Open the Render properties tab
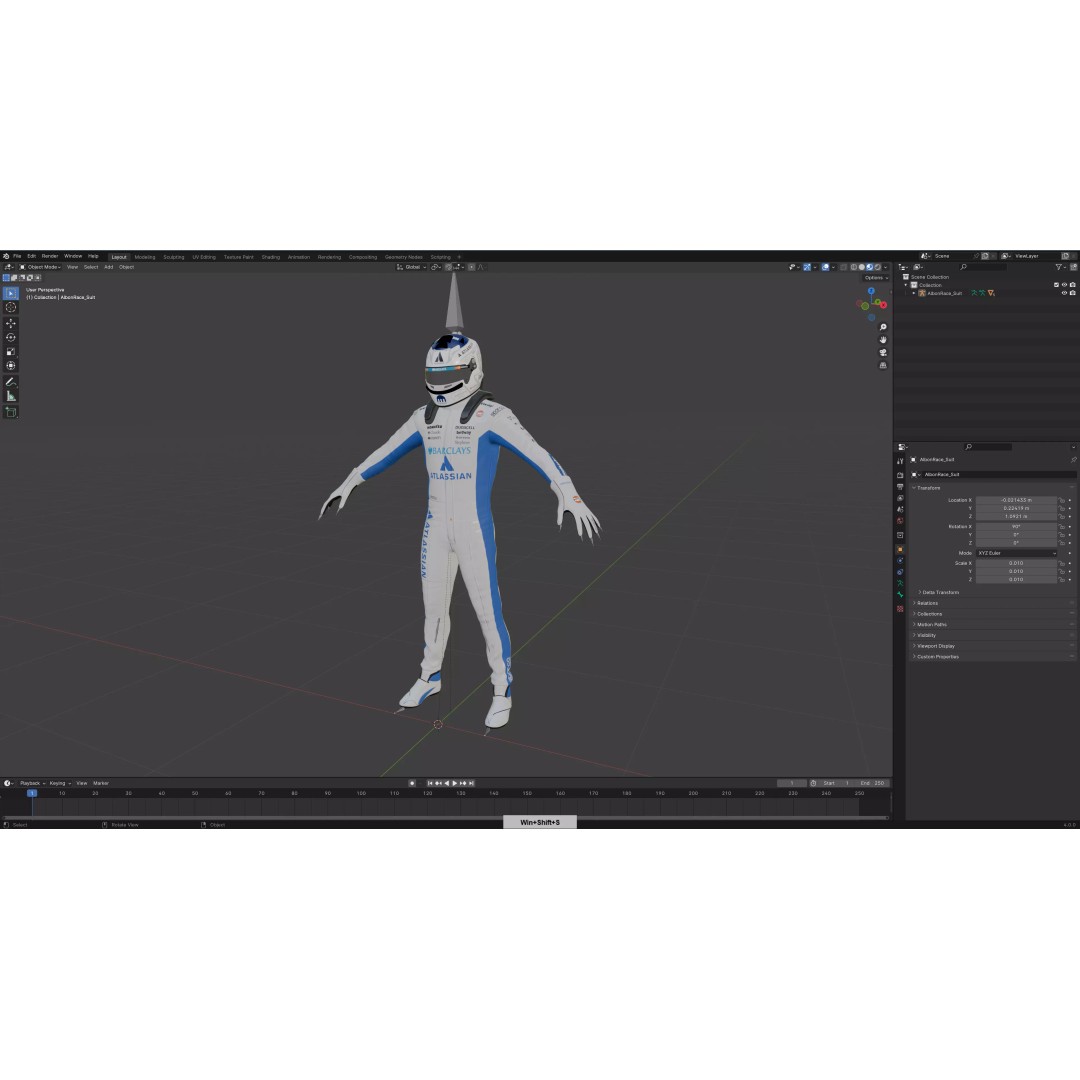Image resolution: width=1080 pixels, height=1080 pixels. [x=900, y=475]
